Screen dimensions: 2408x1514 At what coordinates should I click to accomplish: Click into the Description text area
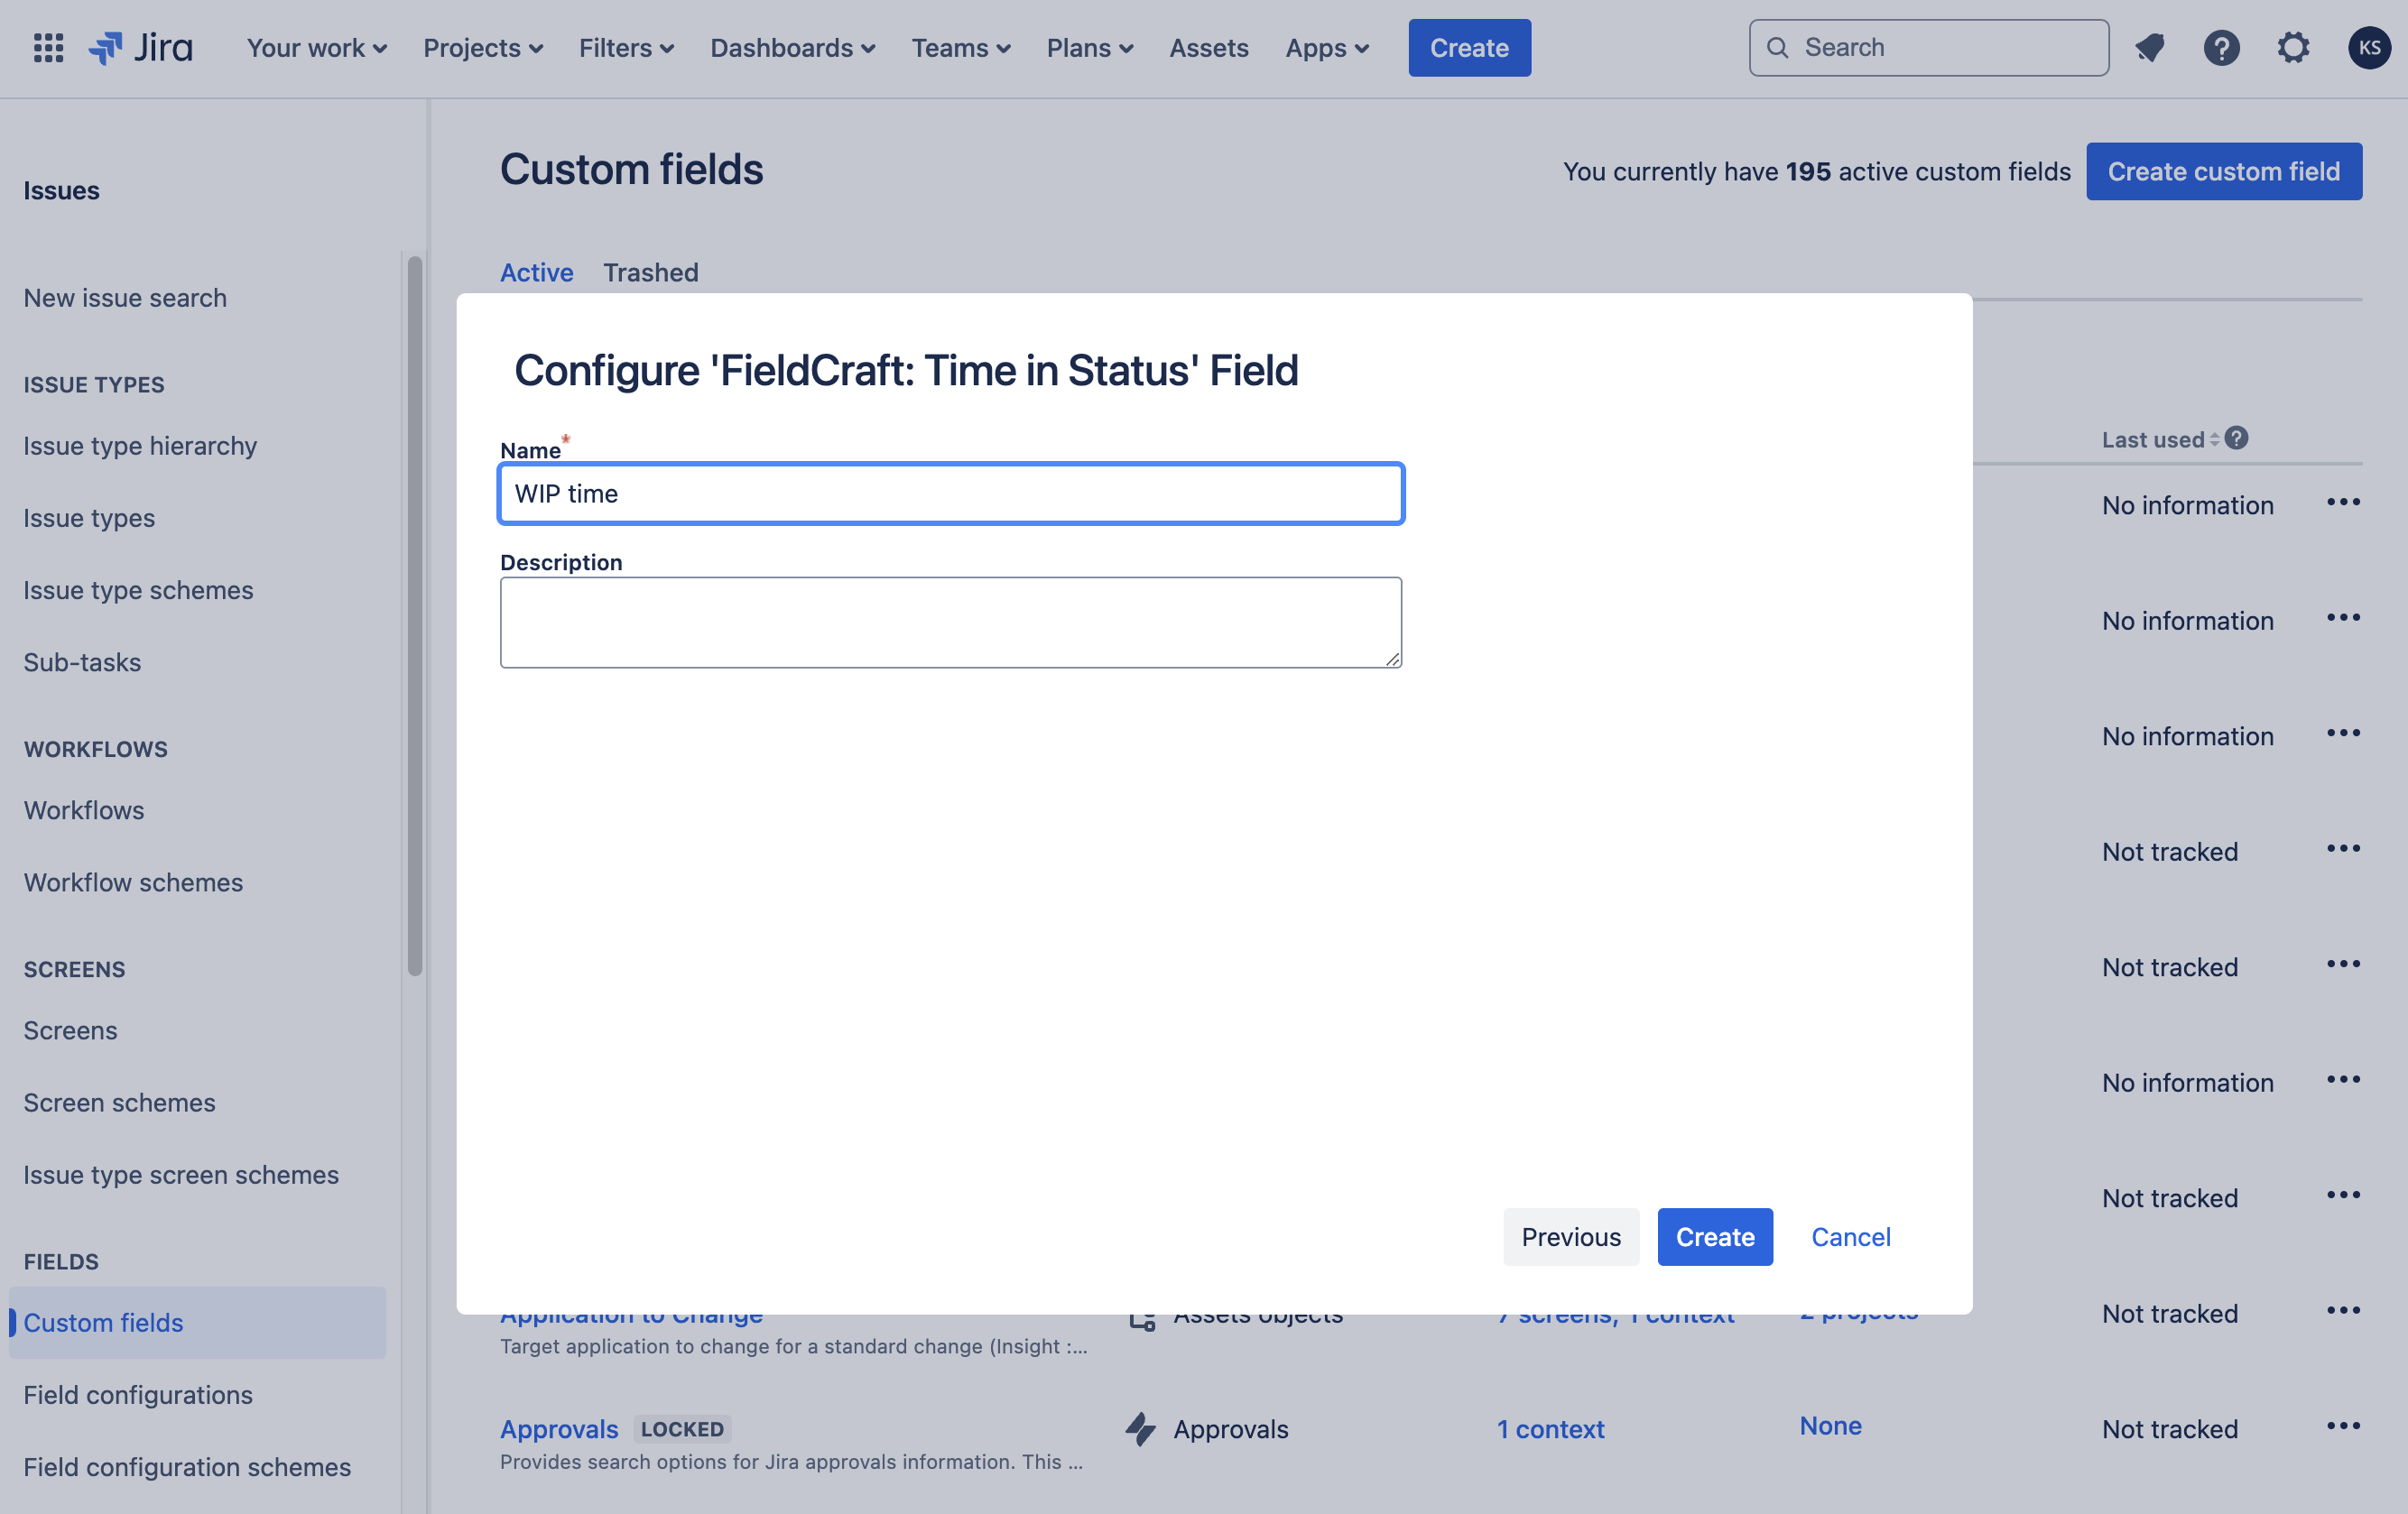950,622
